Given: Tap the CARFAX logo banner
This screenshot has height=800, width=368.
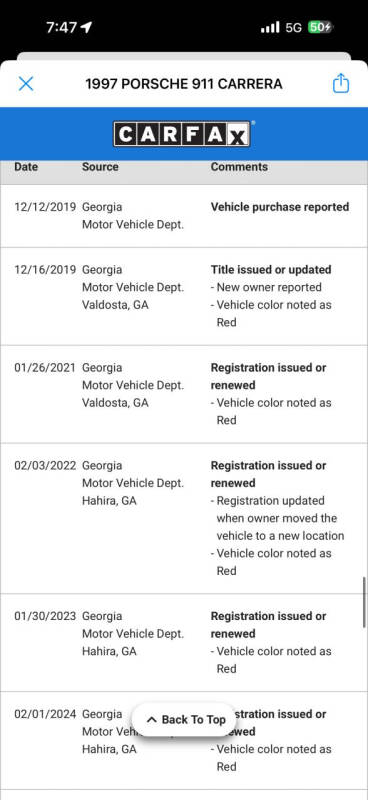Looking at the screenshot, I should (182, 134).
